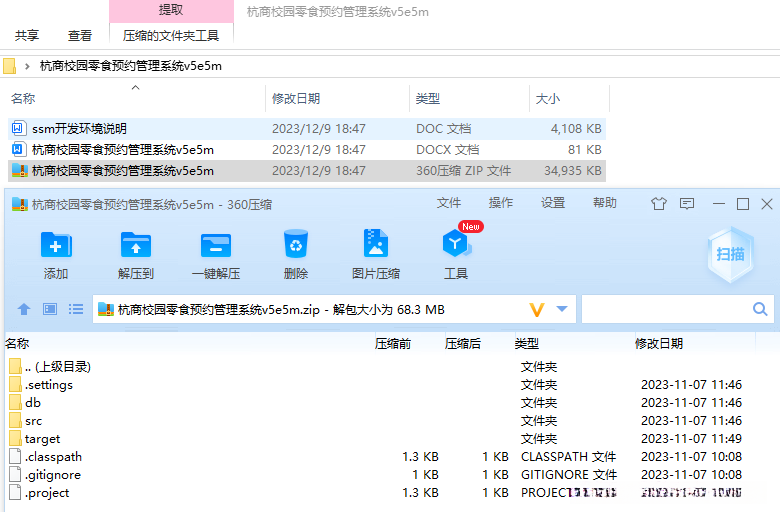The image size is (780, 512).
Task: Select the .. (上级目录) row
Action: pos(381,367)
